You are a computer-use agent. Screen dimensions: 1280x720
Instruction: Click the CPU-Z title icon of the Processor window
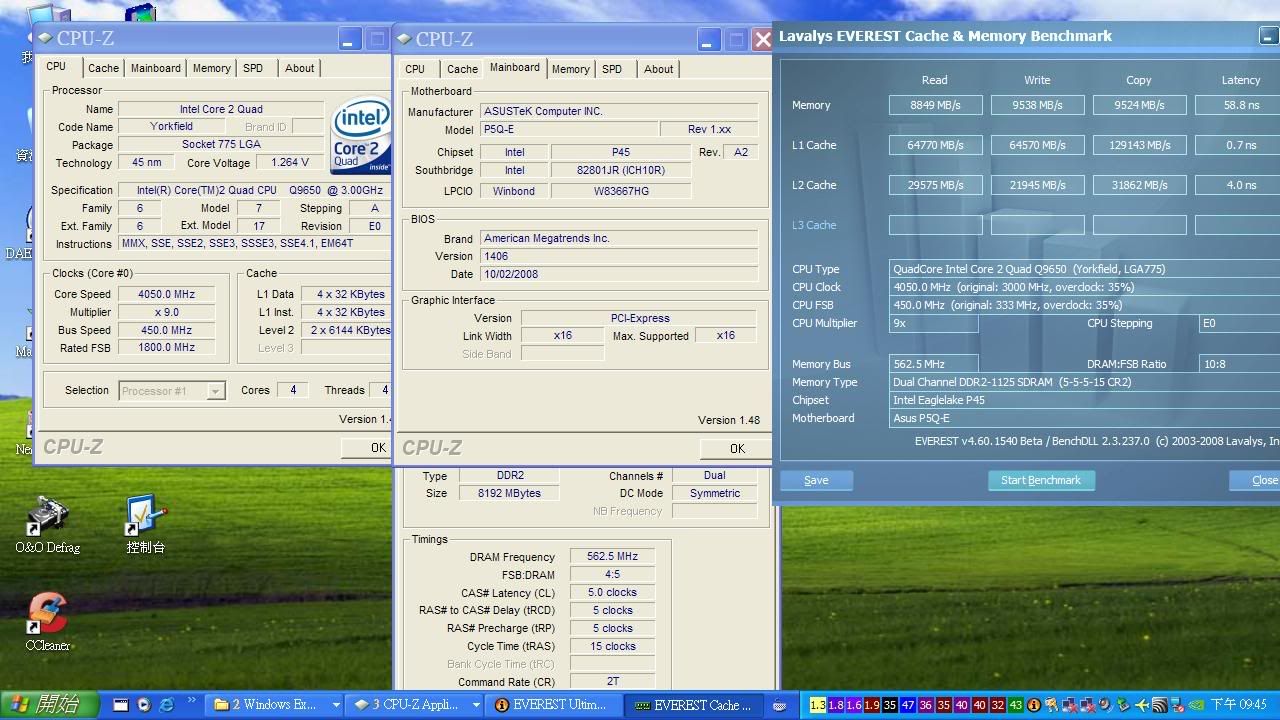pyautogui.click(x=45, y=38)
